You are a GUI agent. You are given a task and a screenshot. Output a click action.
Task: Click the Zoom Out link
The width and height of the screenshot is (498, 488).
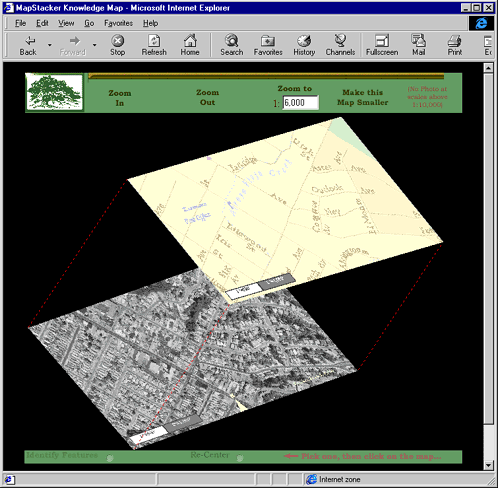pyautogui.click(x=207, y=97)
